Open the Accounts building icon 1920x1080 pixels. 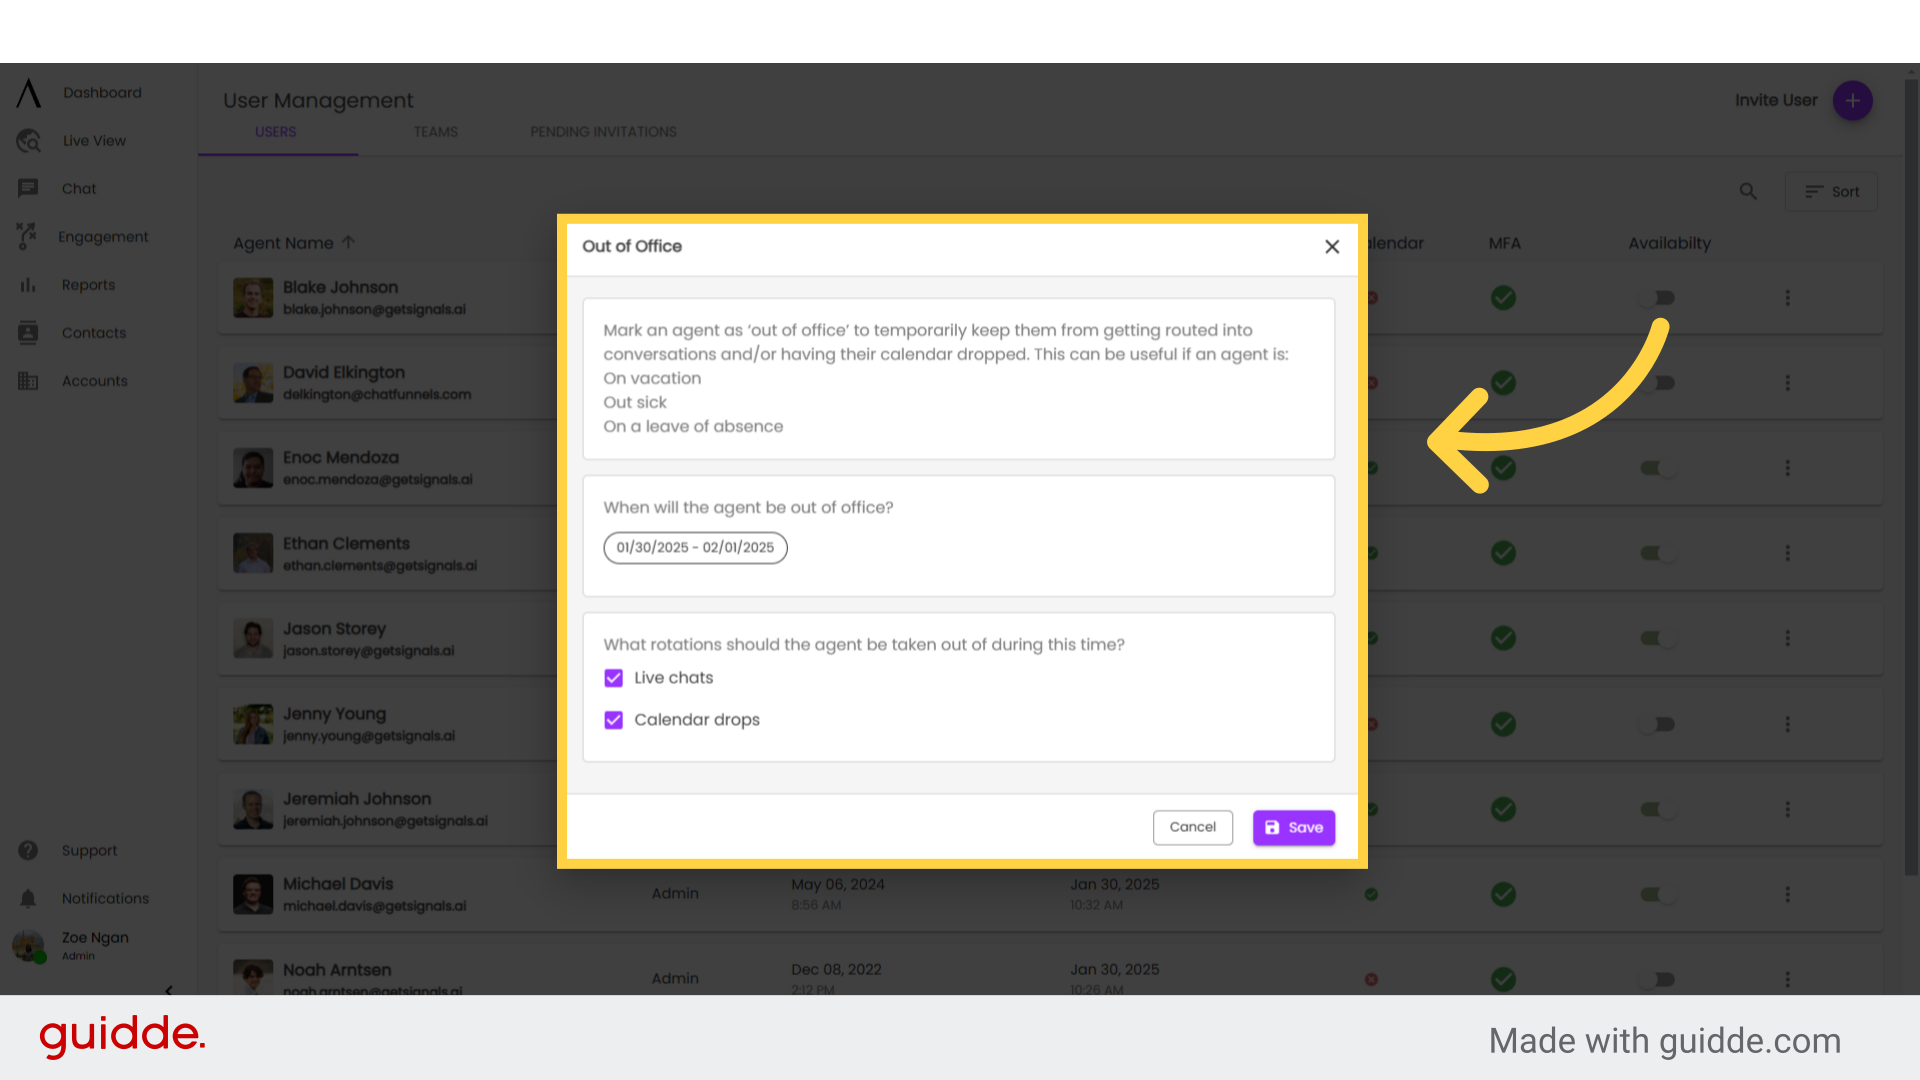click(28, 381)
